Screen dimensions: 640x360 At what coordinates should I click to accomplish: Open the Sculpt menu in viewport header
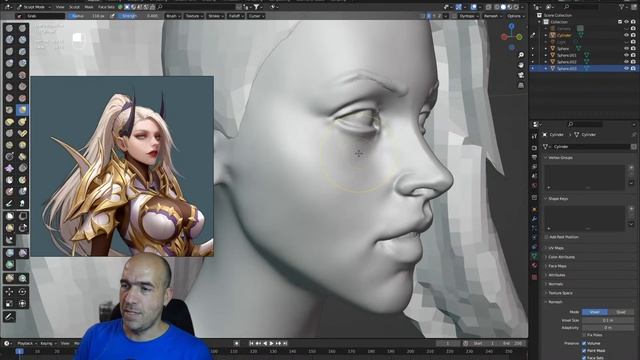tap(74, 7)
